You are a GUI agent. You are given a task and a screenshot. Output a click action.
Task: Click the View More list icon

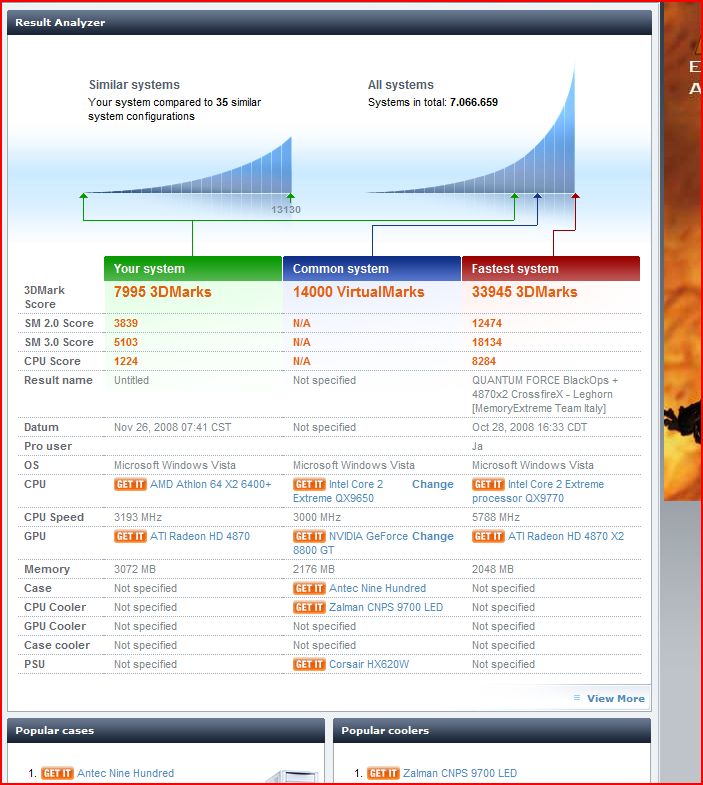(x=577, y=698)
